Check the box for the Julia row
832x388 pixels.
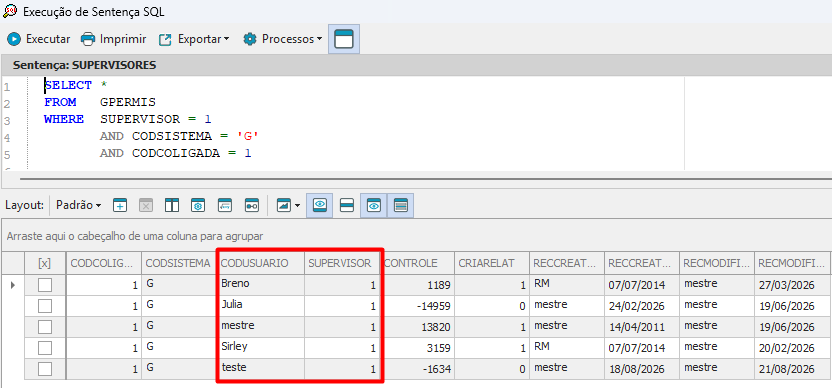45,306
